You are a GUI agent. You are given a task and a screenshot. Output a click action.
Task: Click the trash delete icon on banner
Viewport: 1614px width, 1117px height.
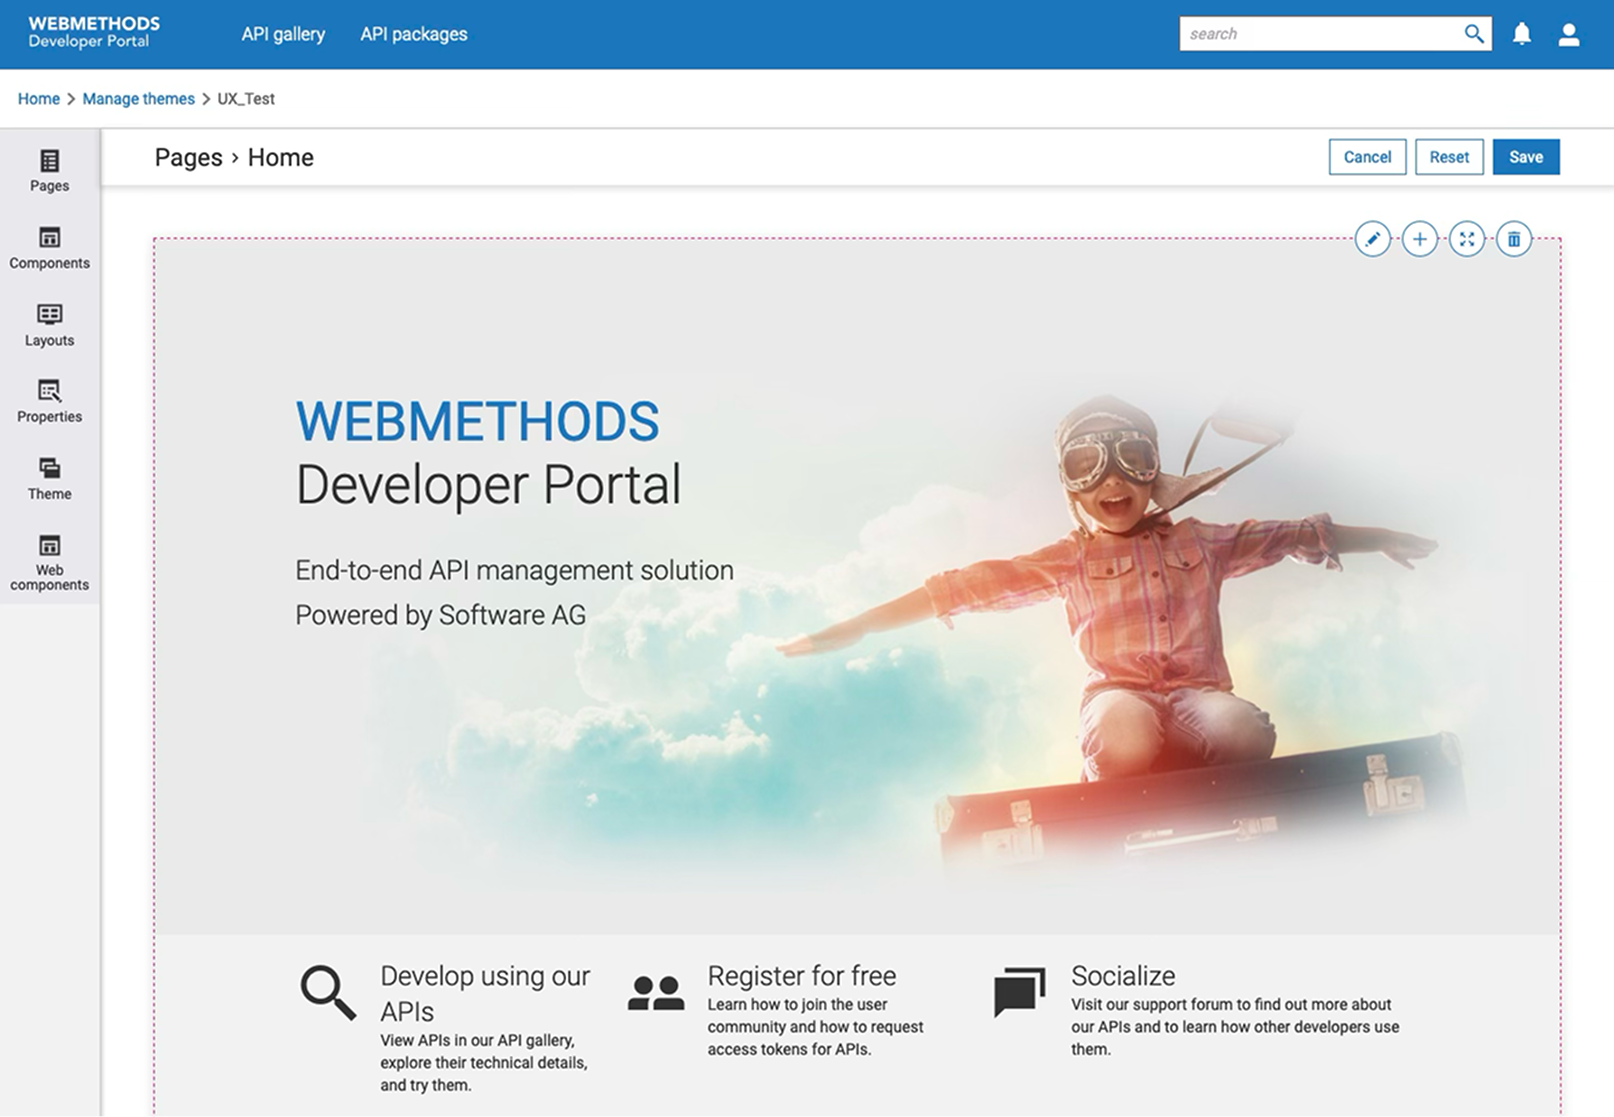point(1514,239)
